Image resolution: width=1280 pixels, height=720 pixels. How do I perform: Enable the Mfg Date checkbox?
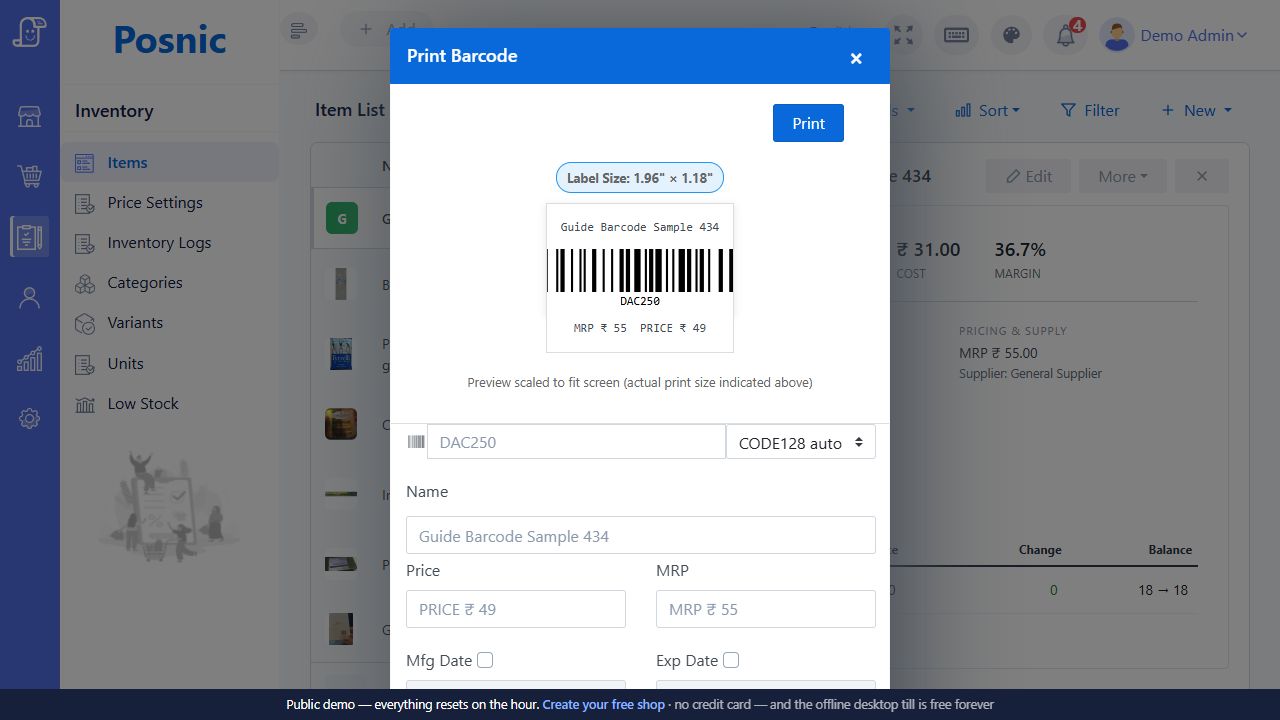[485, 660]
